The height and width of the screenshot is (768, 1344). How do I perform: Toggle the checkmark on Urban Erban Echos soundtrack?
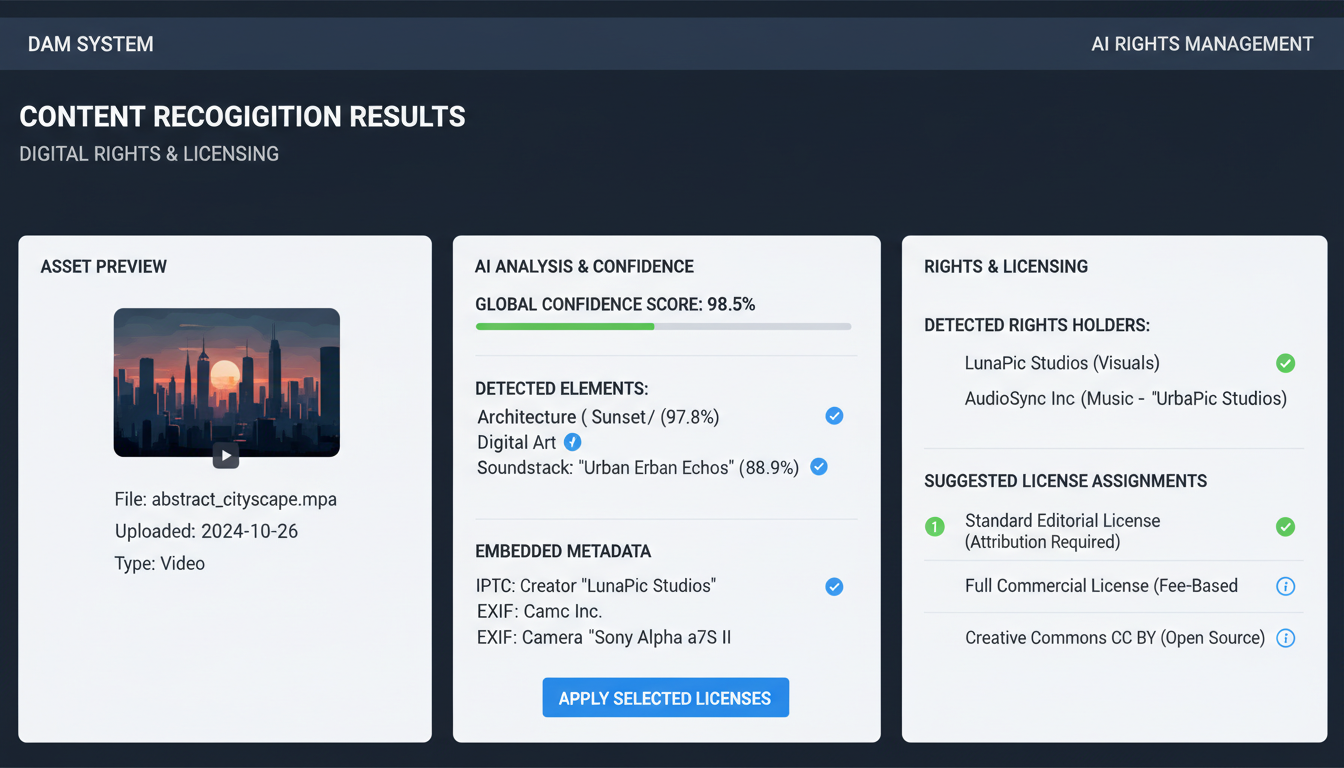[x=819, y=466]
